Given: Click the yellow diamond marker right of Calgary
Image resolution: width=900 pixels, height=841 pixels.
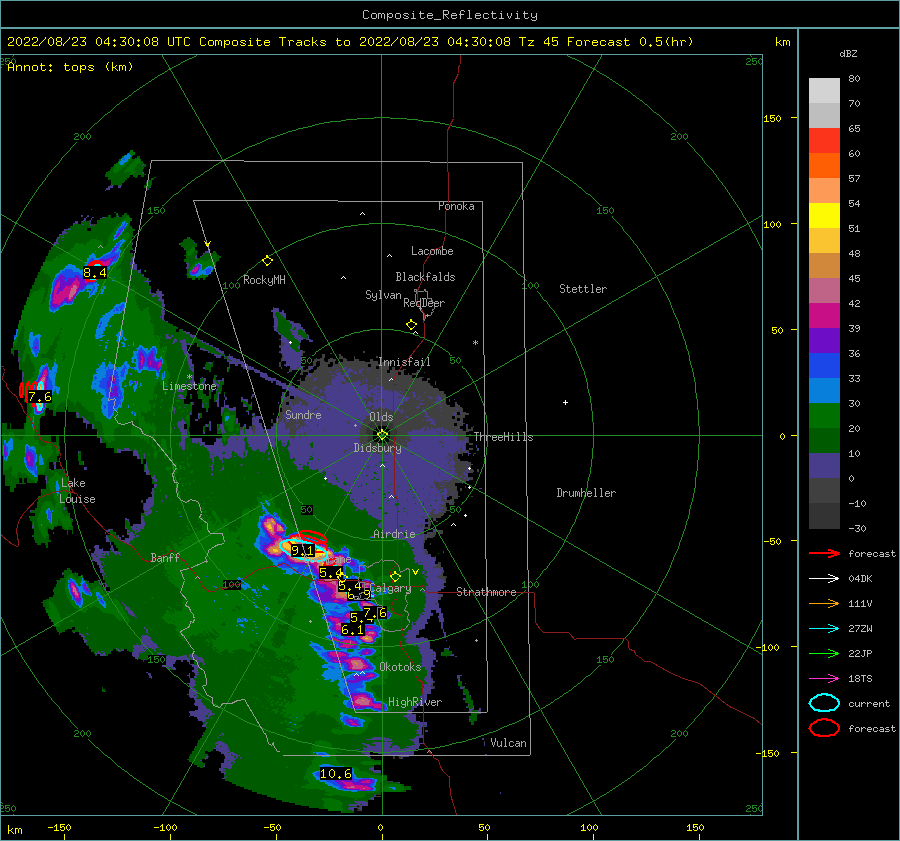Looking at the screenshot, I should point(395,576).
